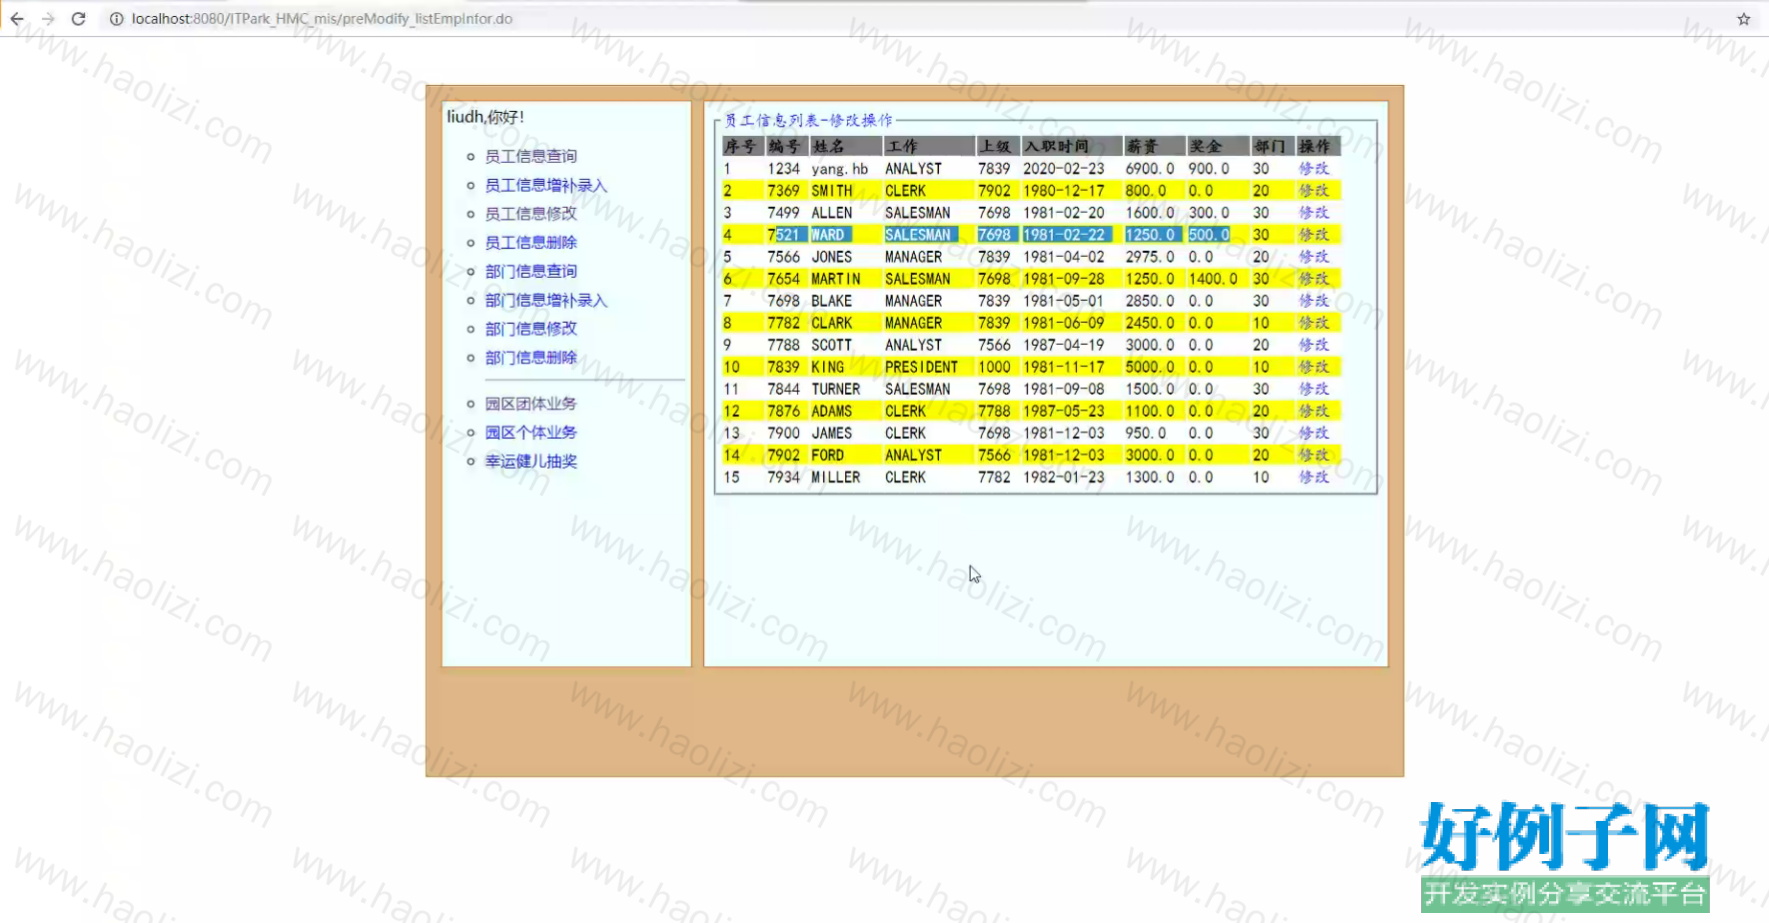
Task: Open 部门信息修改 menu link
Action: point(531,328)
